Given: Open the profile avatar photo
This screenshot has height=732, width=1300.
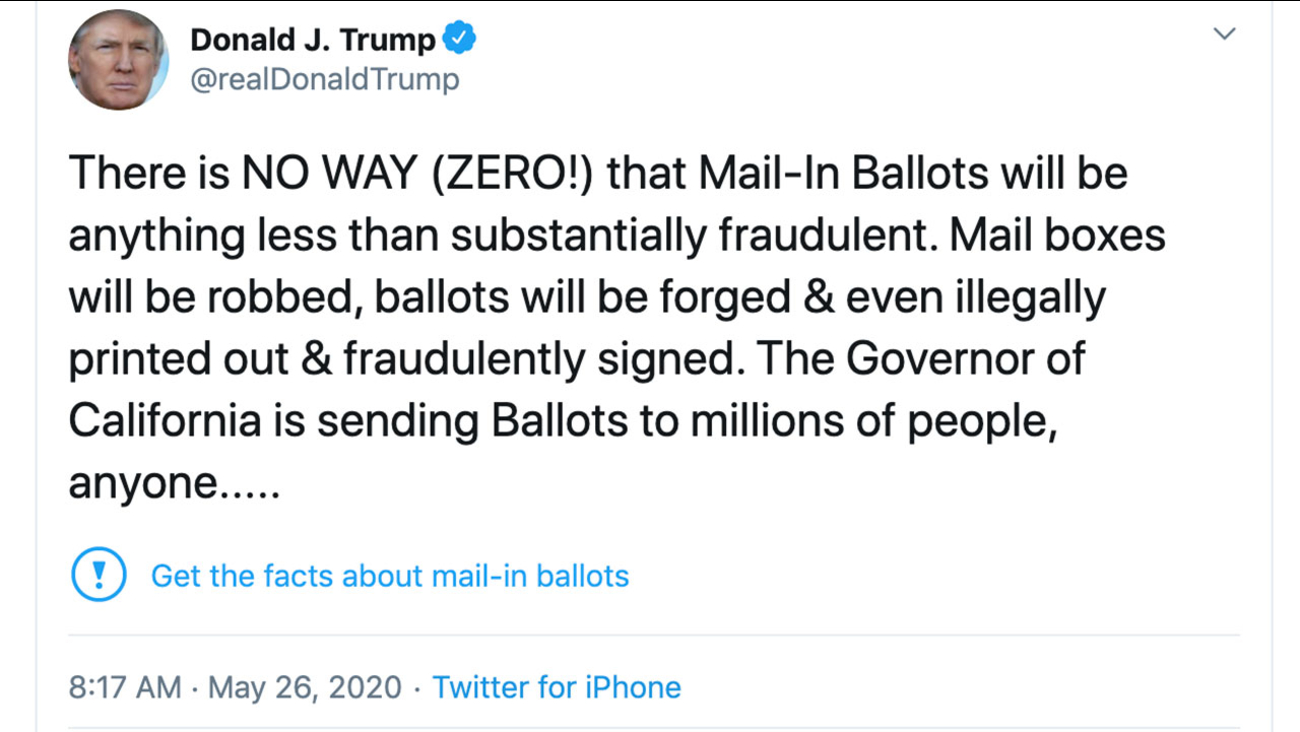Looking at the screenshot, I should pyautogui.click(x=118, y=60).
